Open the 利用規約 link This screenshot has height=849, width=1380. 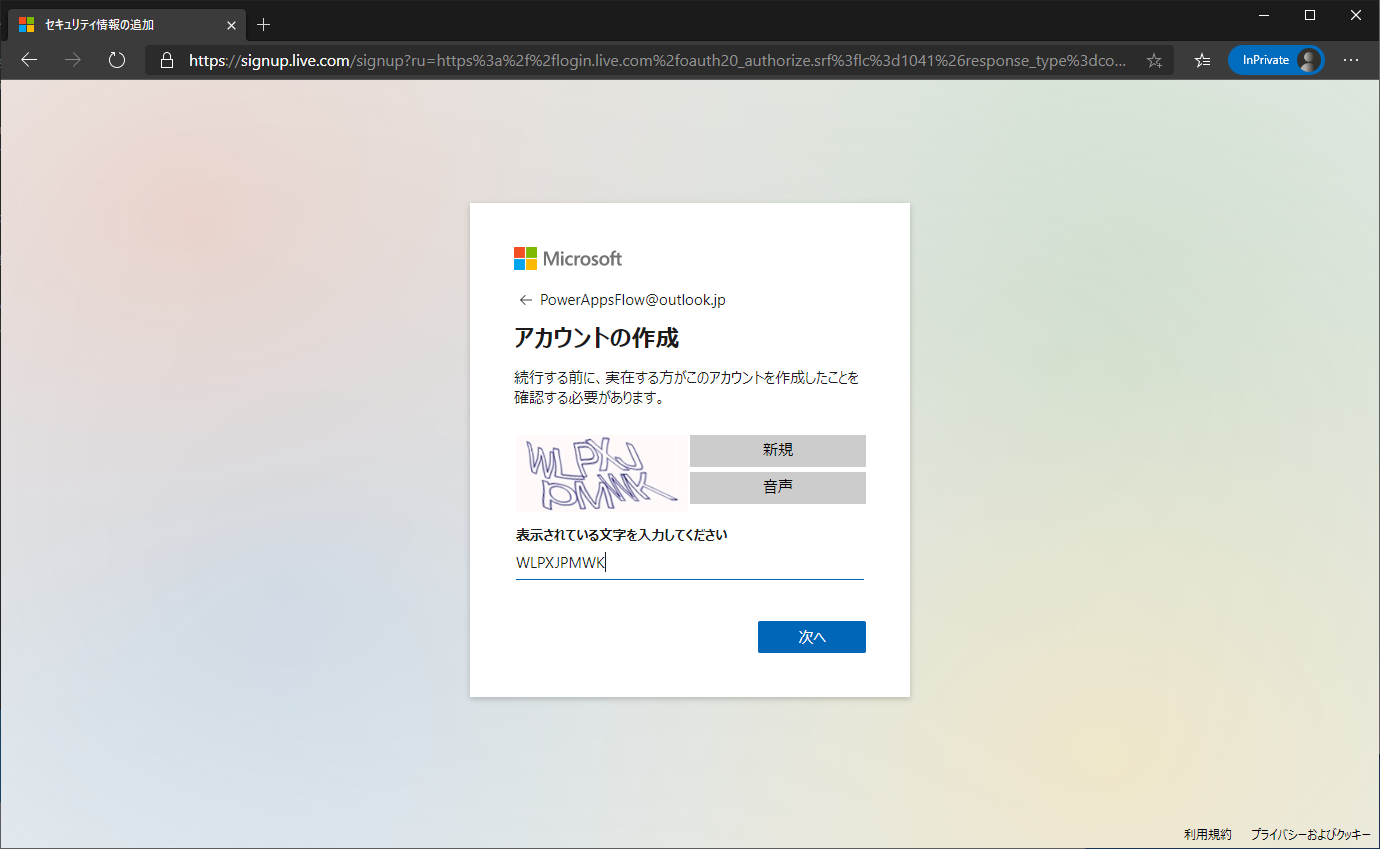click(x=1207, y=834)
